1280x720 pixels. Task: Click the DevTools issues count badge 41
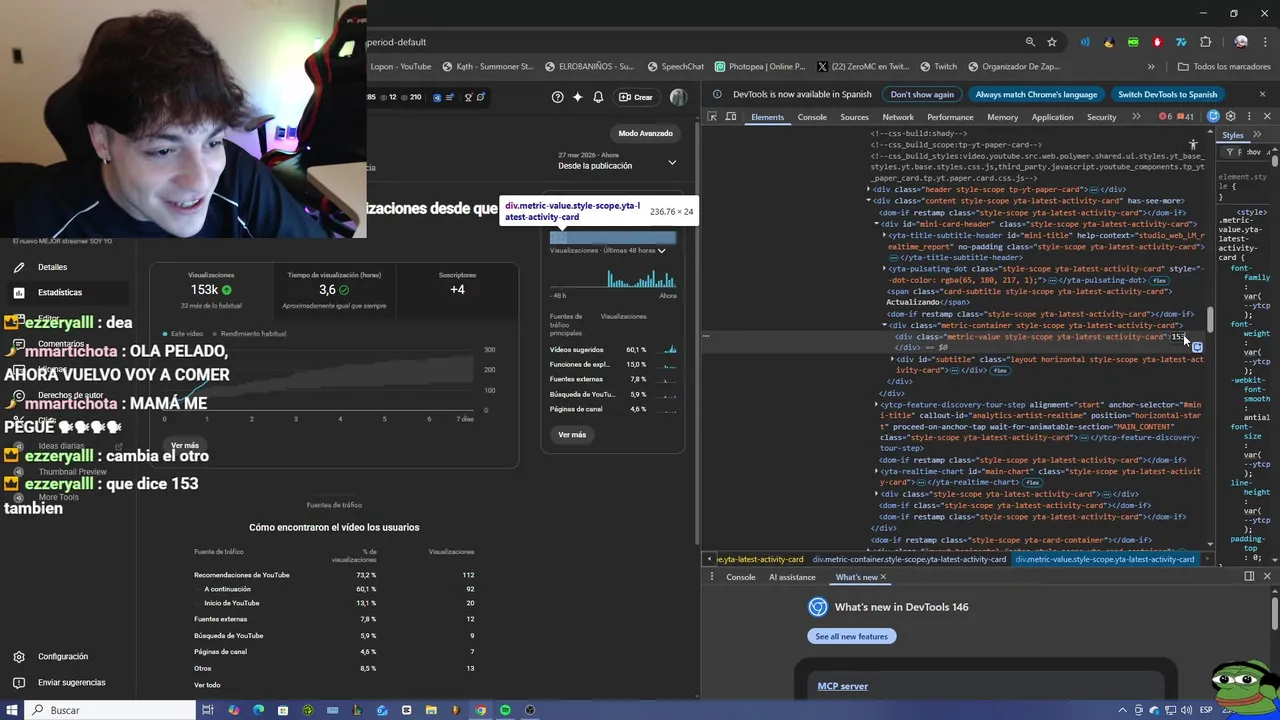(x=1185, y=117)
